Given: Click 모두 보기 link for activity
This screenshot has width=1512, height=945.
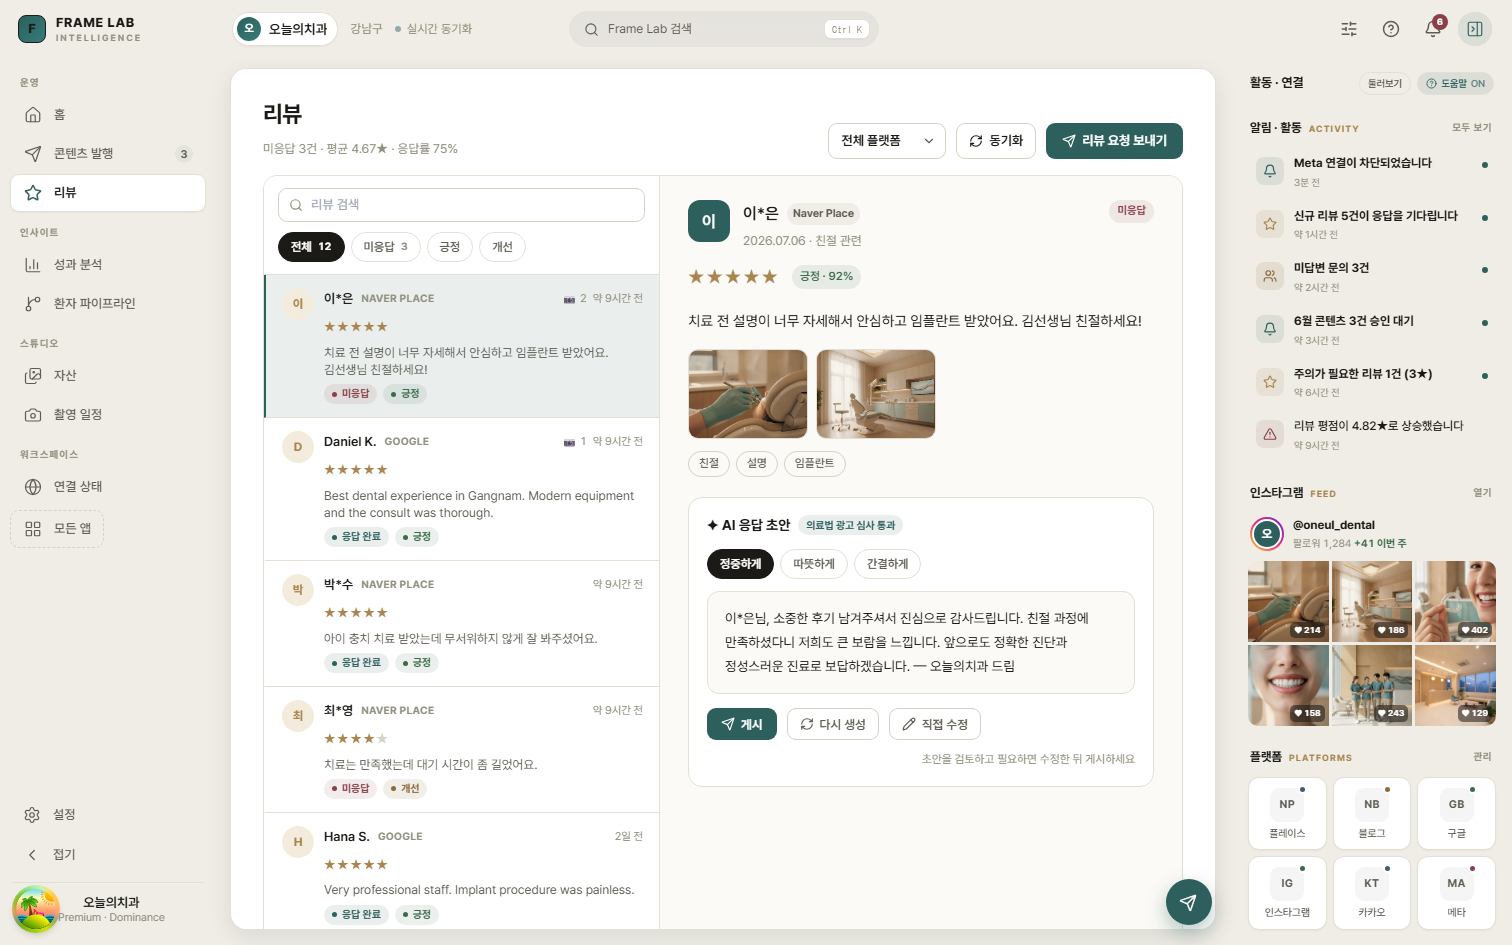Looking at the screenshot, I should pos(1471,128).
